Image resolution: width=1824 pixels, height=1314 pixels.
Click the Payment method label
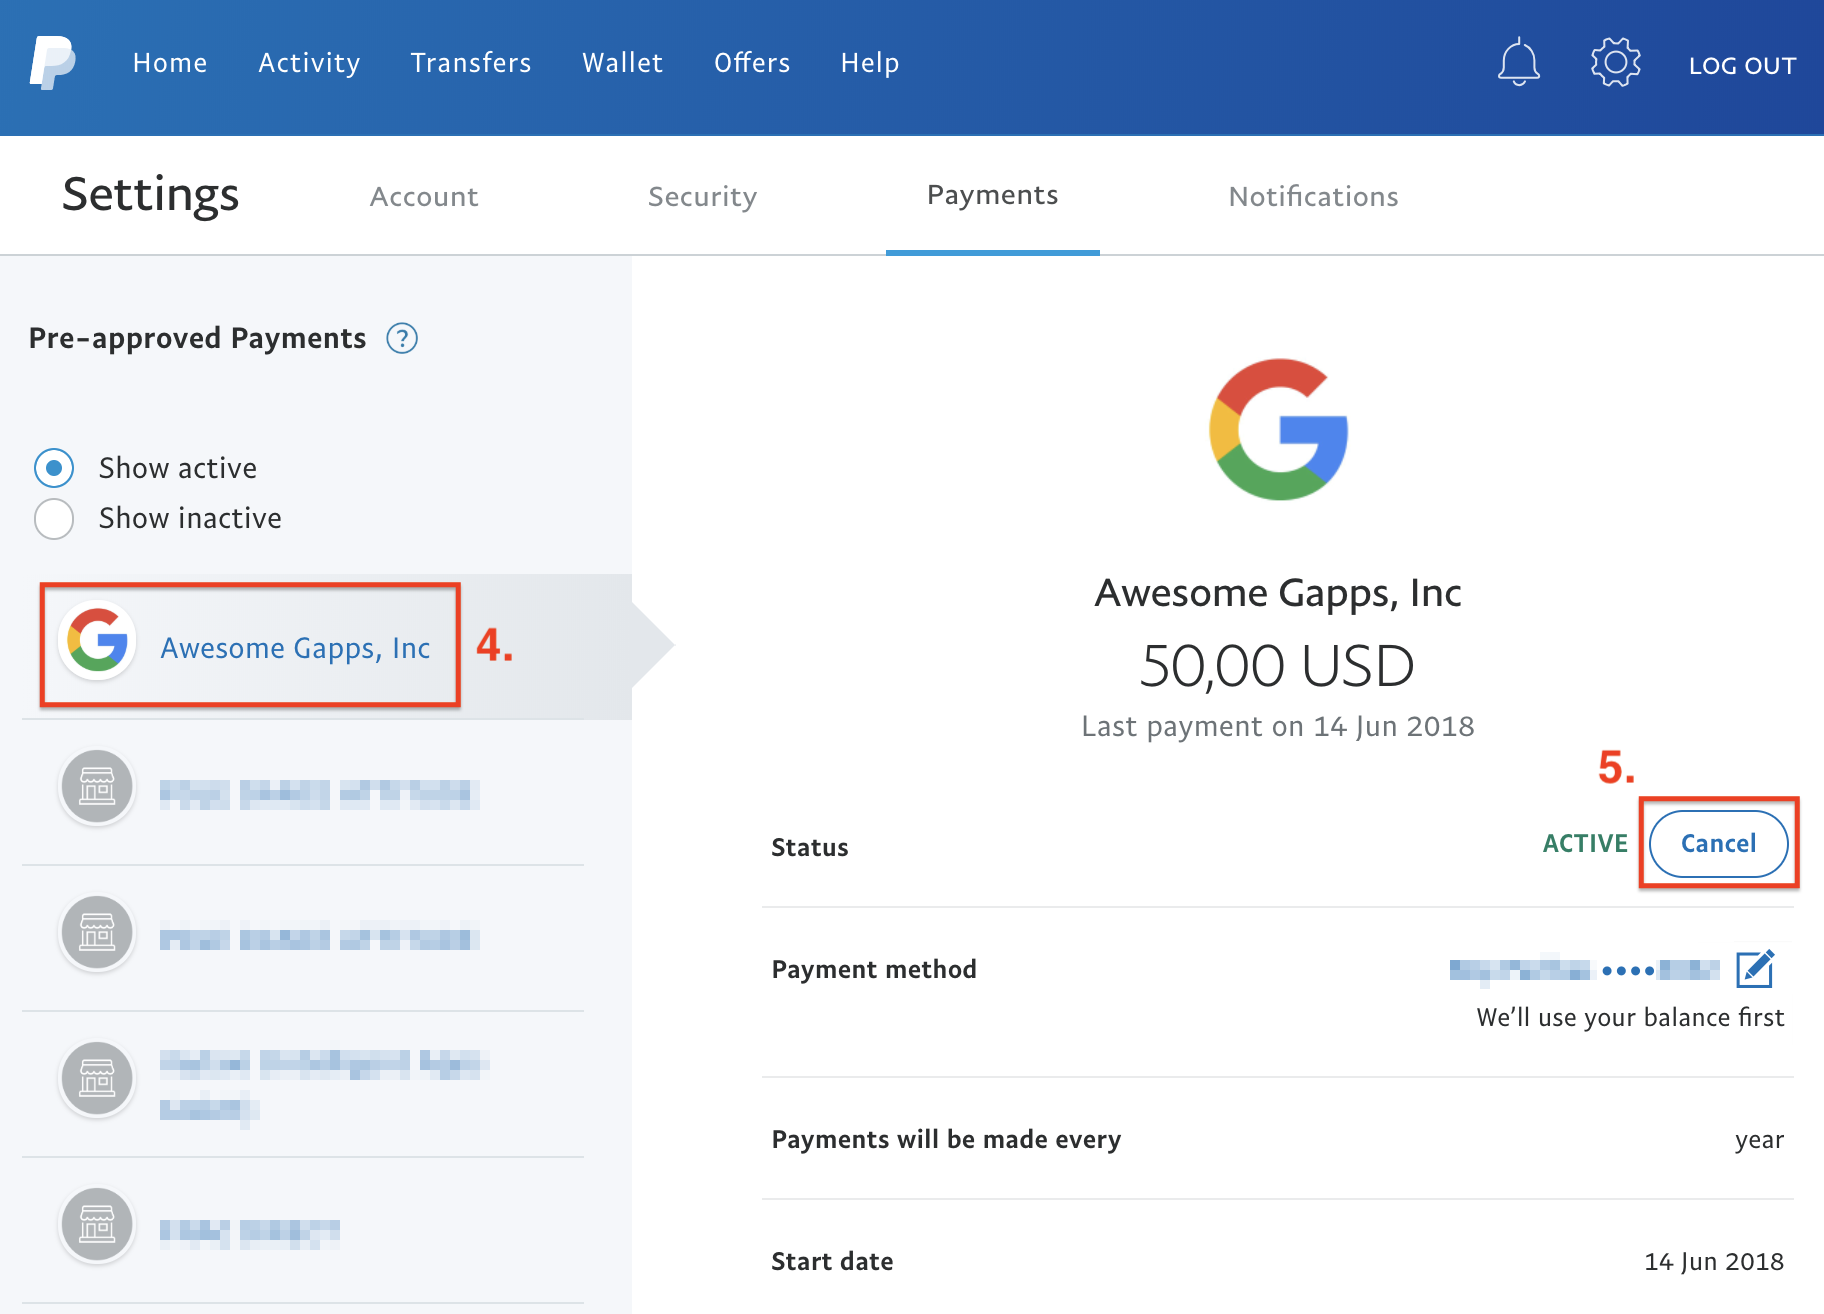point(874,969)
